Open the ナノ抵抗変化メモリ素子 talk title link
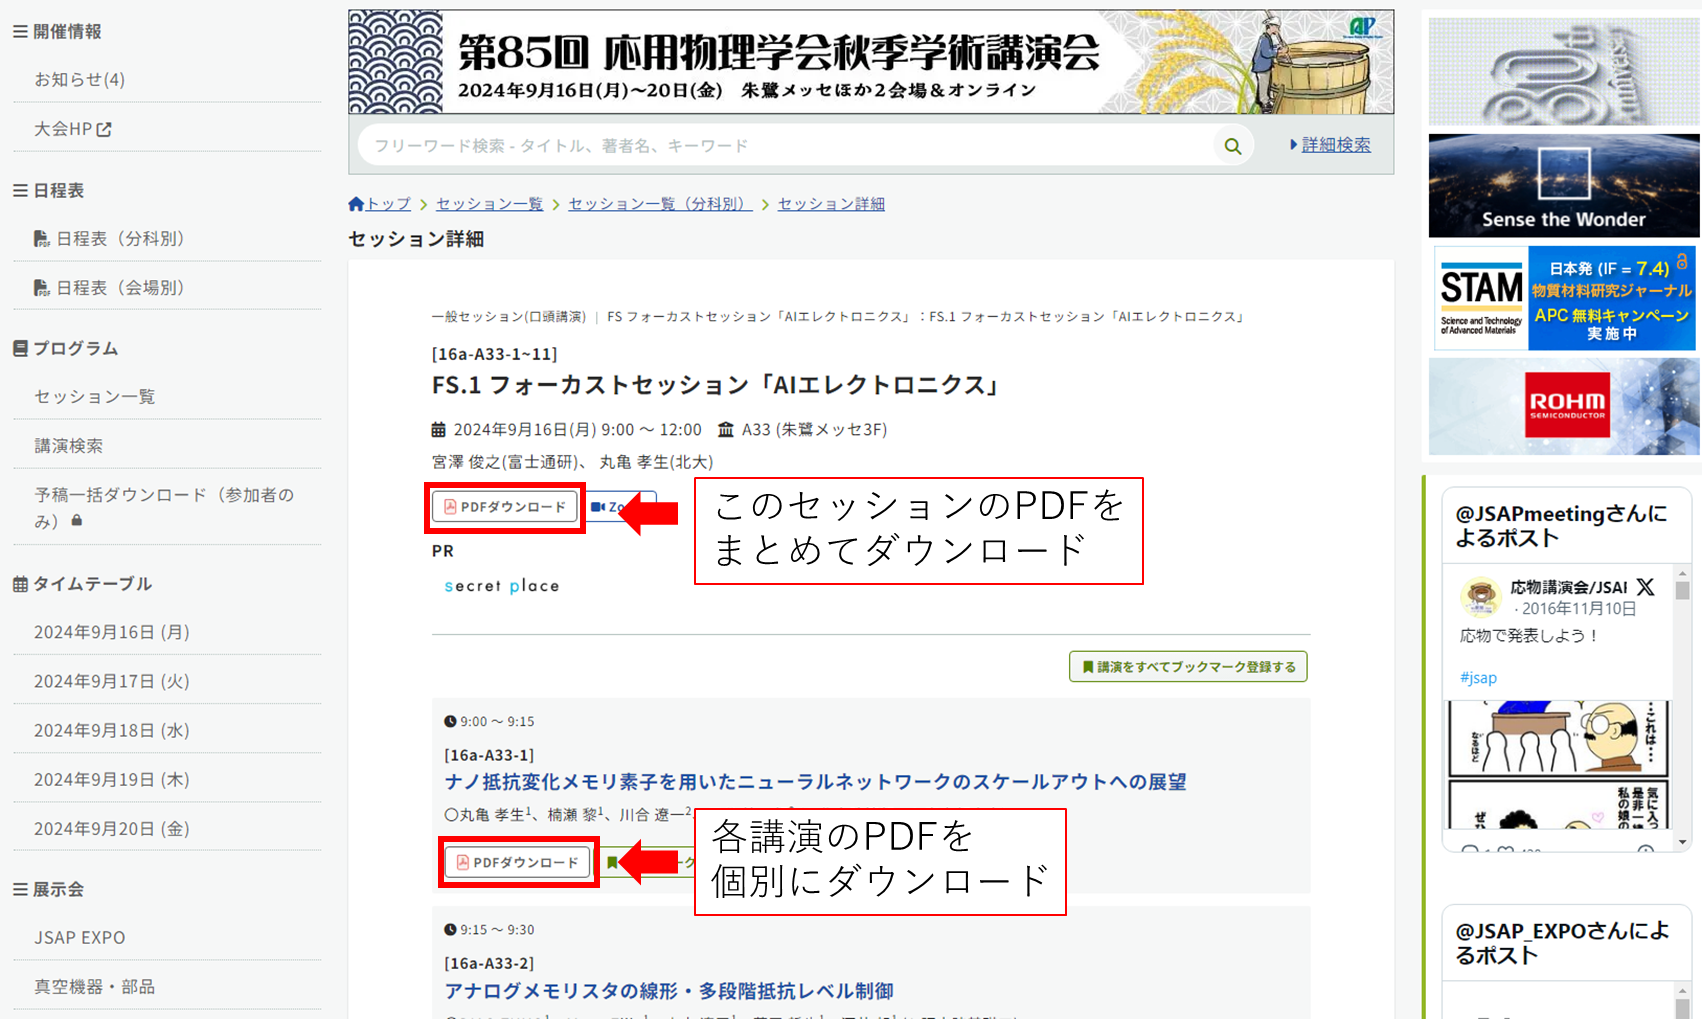1702x1019 pixels. (x=815, y=782)
